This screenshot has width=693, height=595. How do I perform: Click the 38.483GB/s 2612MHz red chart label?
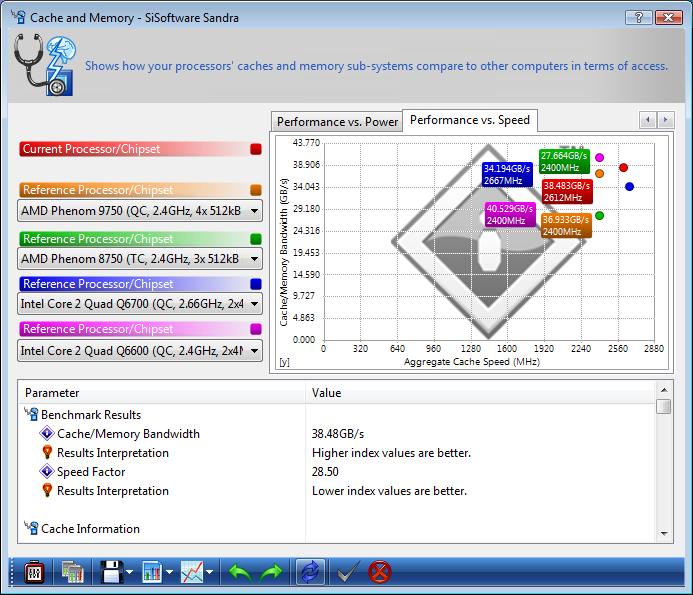567,191
